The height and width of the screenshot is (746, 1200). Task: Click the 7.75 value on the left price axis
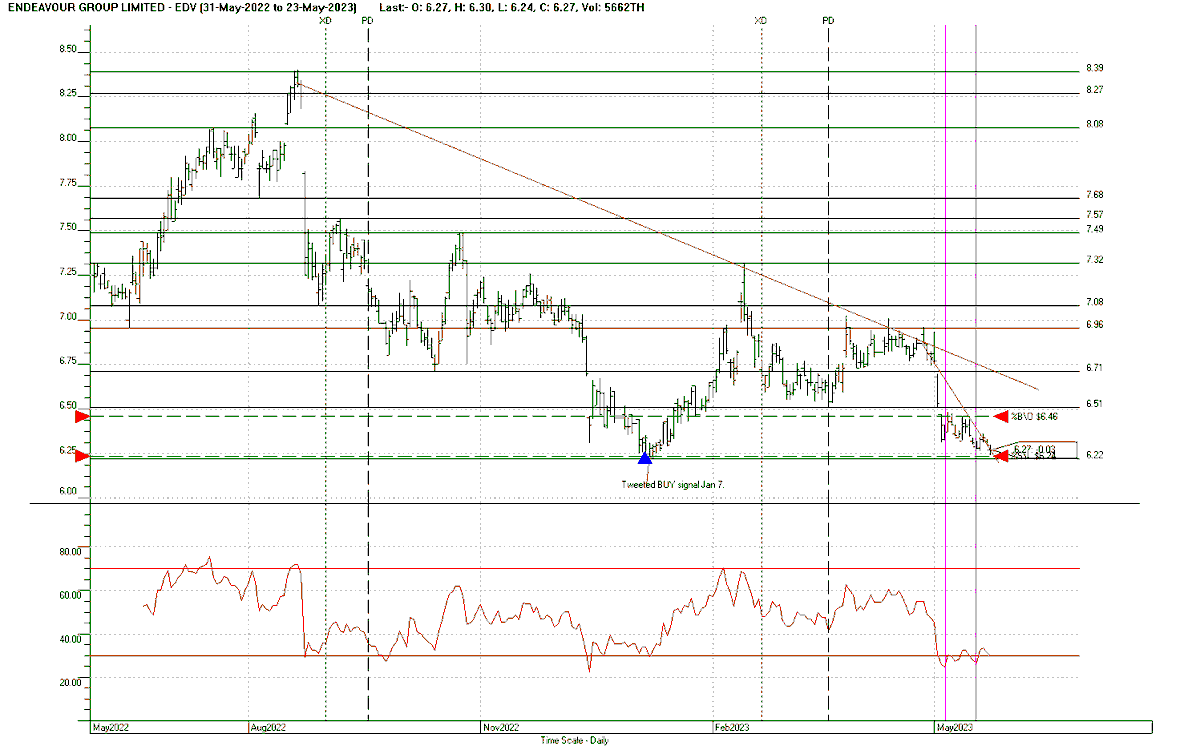tap(67, 183)
